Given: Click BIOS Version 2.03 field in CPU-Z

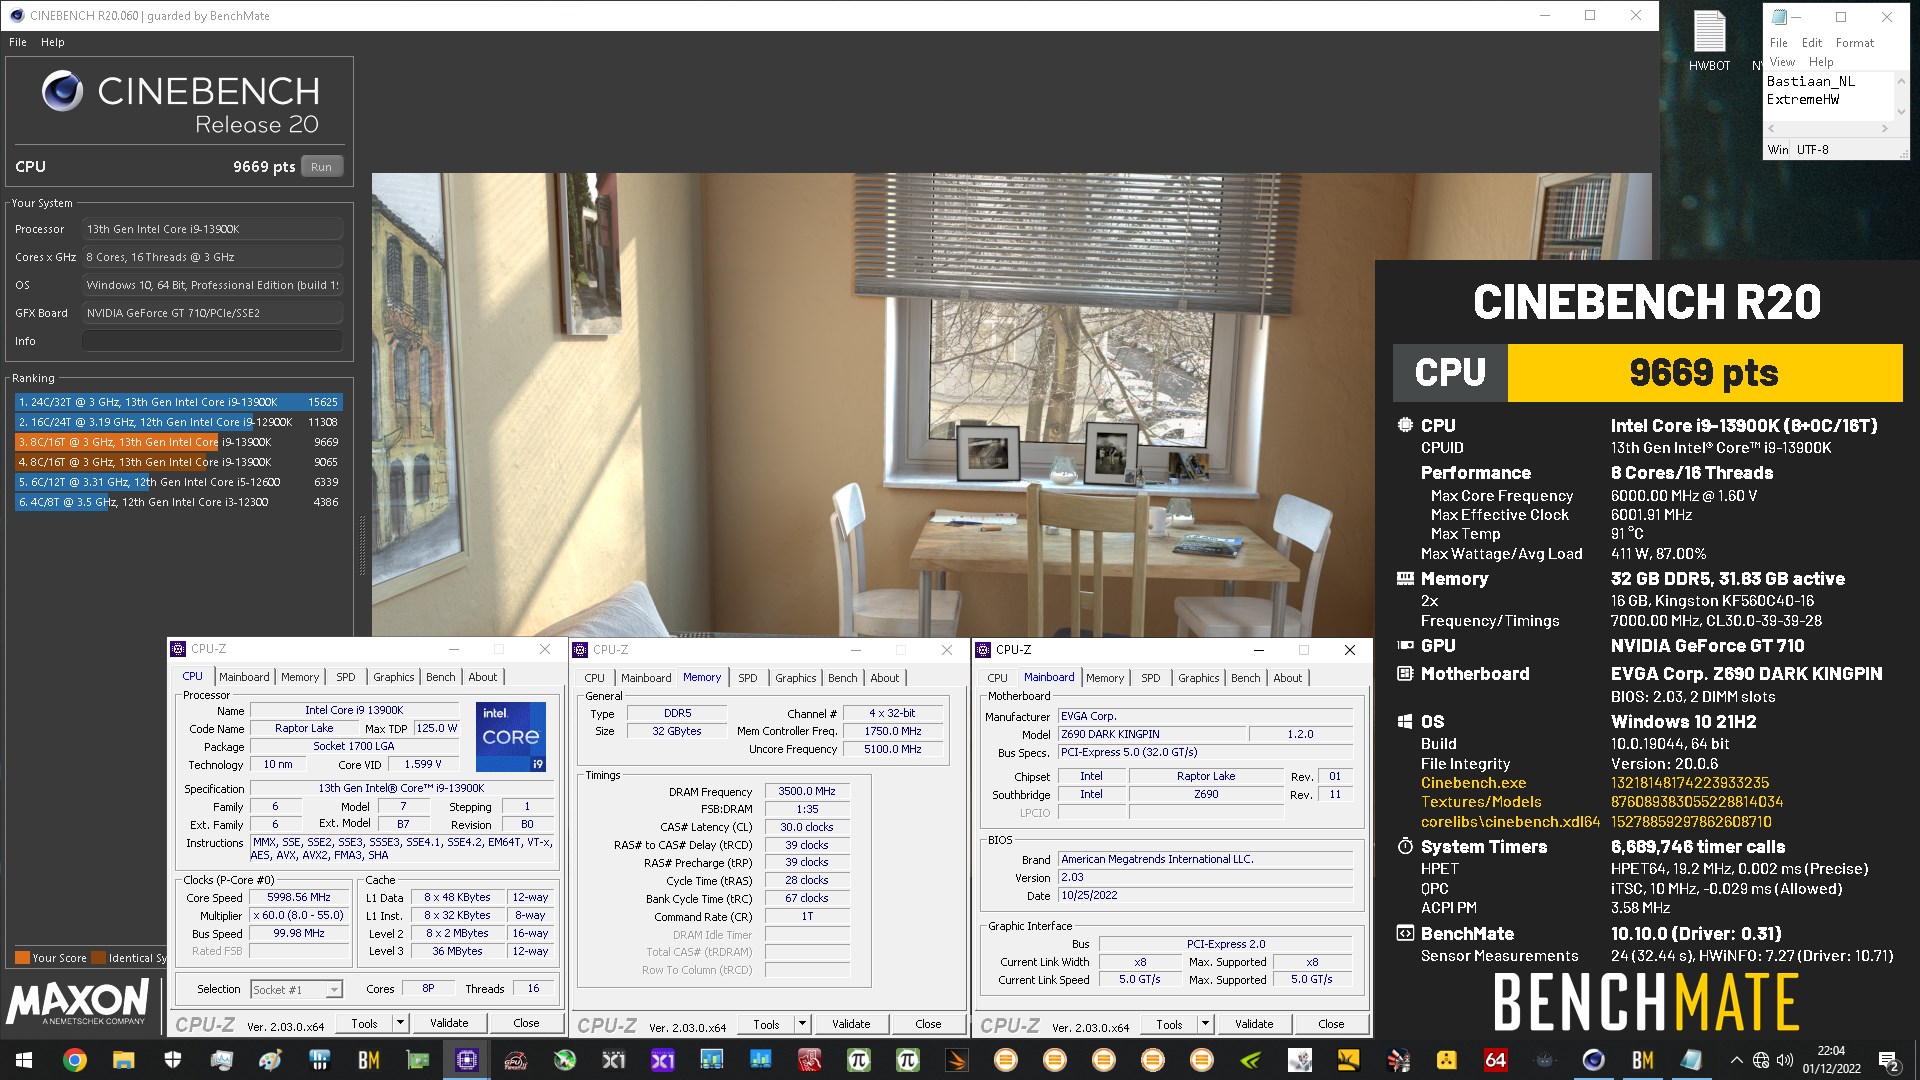Looking at the screenshot, I should pos(1205,877).
